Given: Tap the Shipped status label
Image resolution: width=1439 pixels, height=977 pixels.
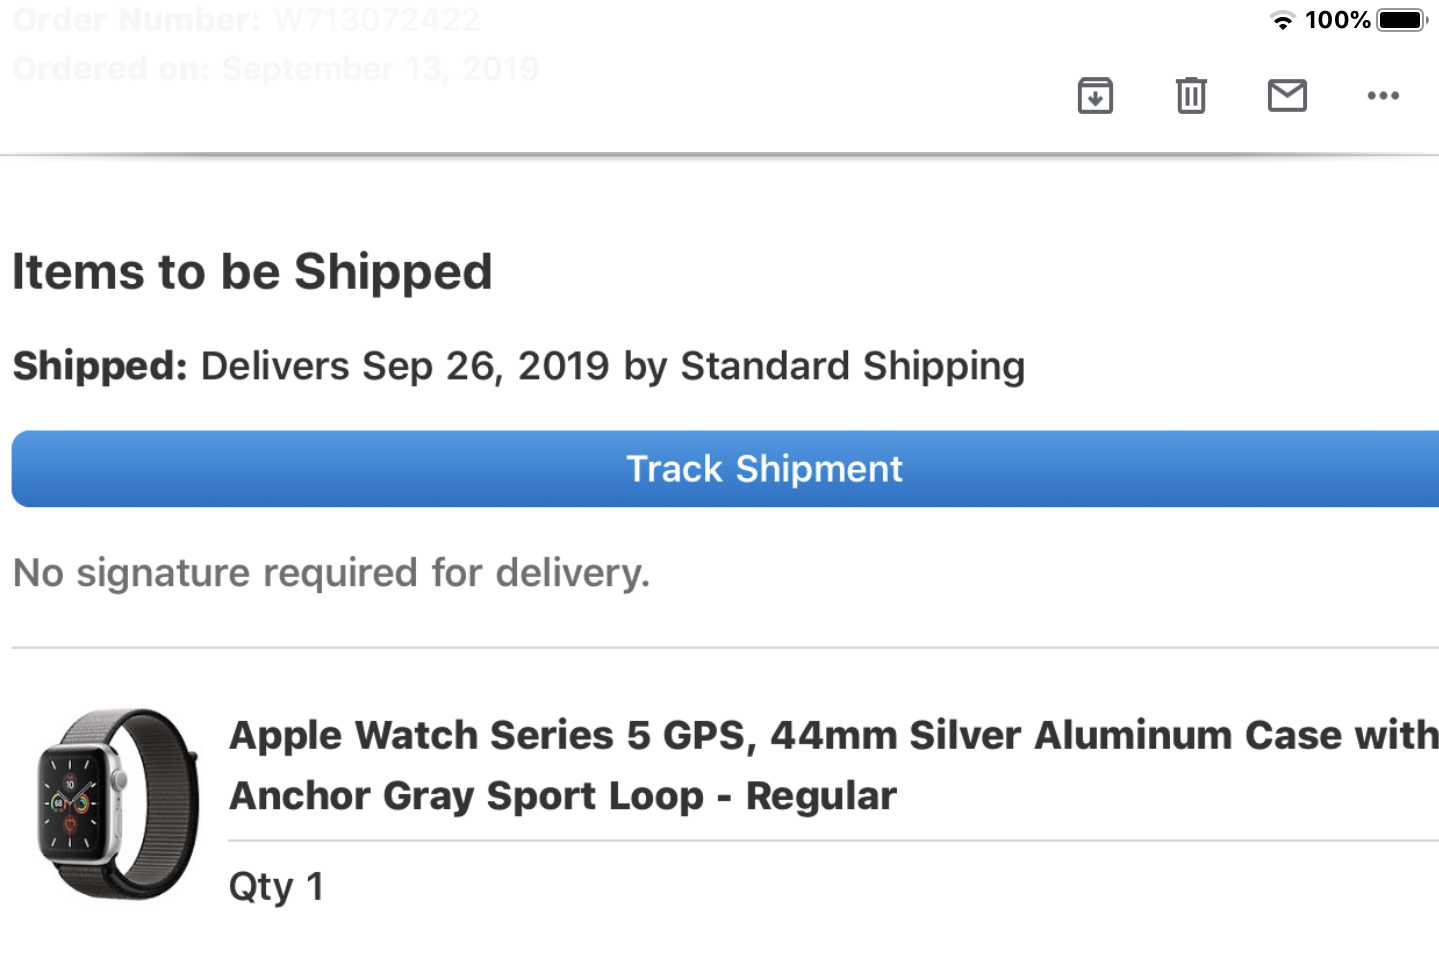Looking at the screenshot, I should pos(100,366).
